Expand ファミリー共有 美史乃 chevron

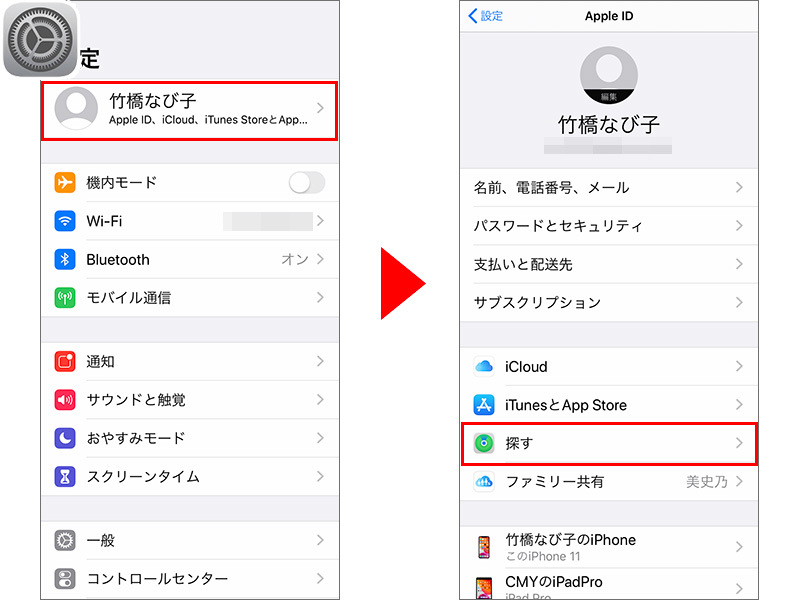pyautogui.click(x=739, y=481)
